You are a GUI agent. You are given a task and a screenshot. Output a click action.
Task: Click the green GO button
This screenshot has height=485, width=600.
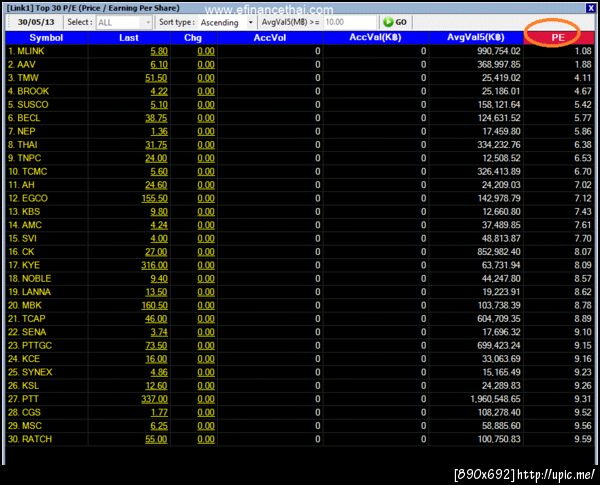pyautogui.click(x=395, y=22)
